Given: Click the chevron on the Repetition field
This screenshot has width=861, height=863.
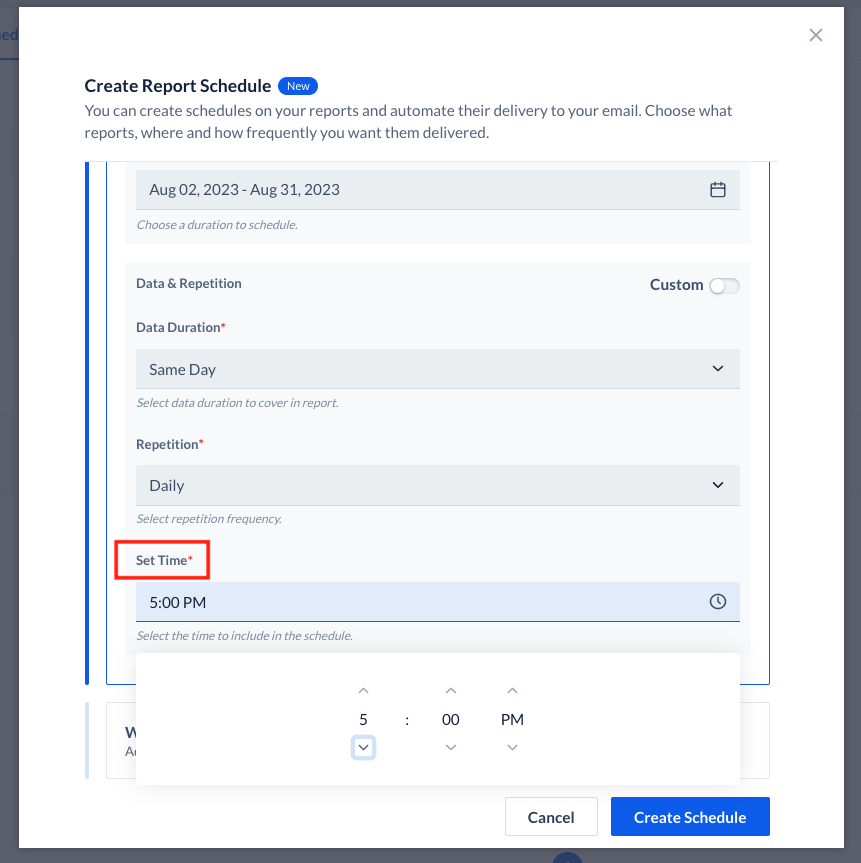Looking at the screenshot, I should tap(717, 485).
